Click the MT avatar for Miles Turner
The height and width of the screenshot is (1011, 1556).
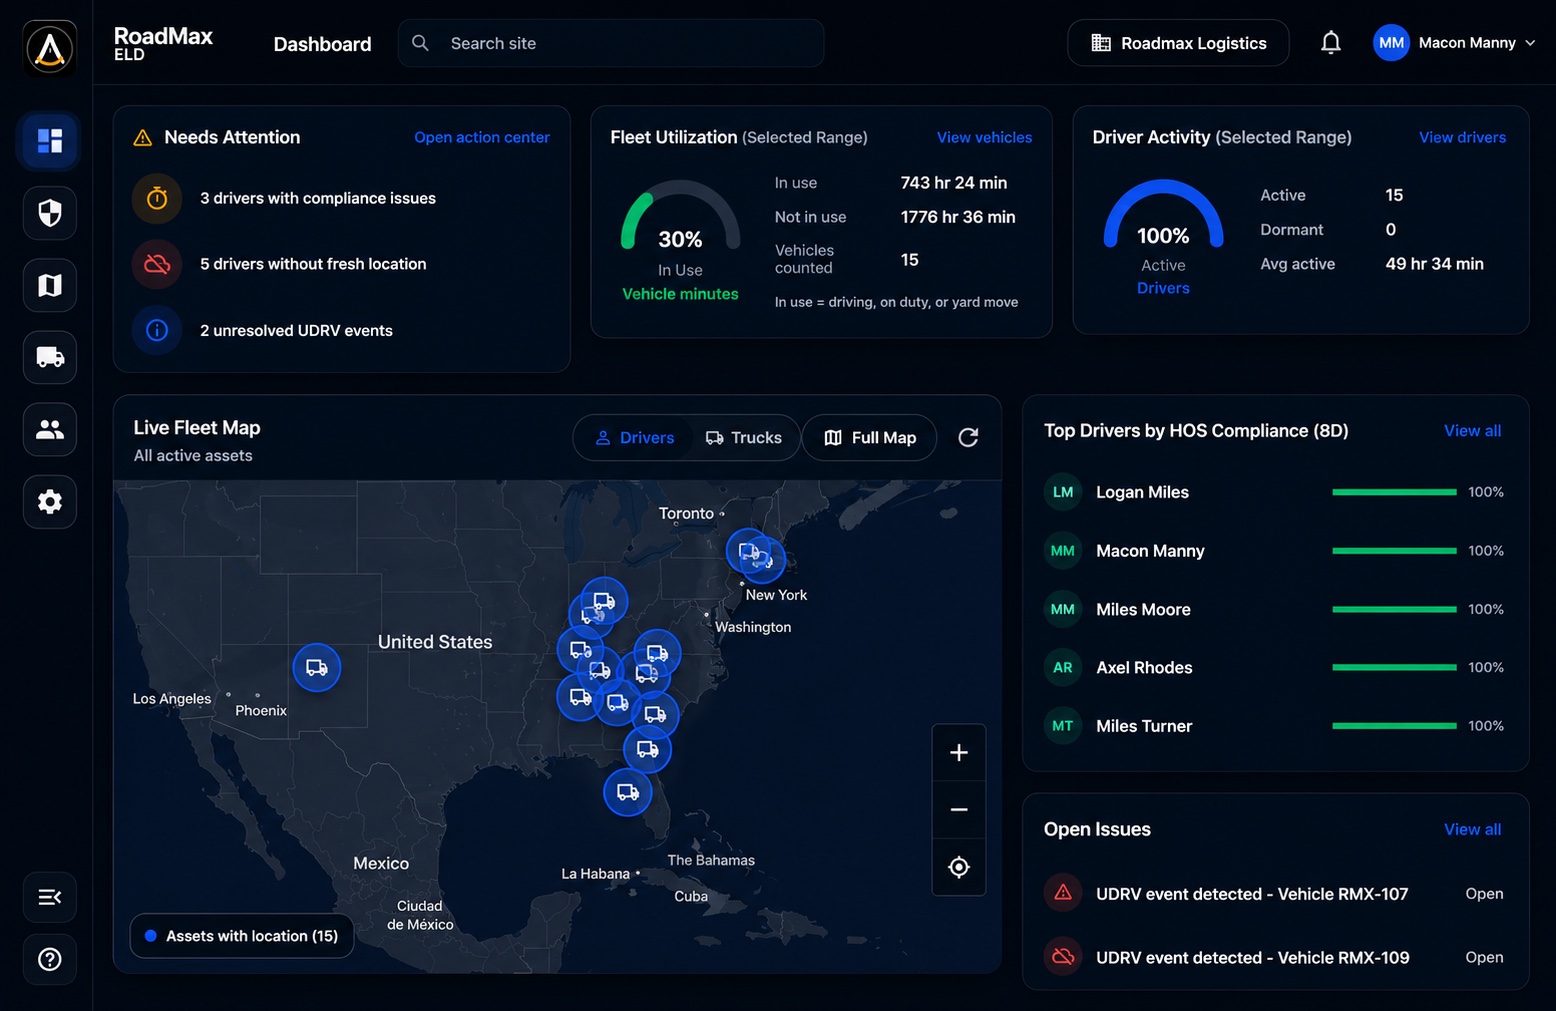pos(1063,726)
